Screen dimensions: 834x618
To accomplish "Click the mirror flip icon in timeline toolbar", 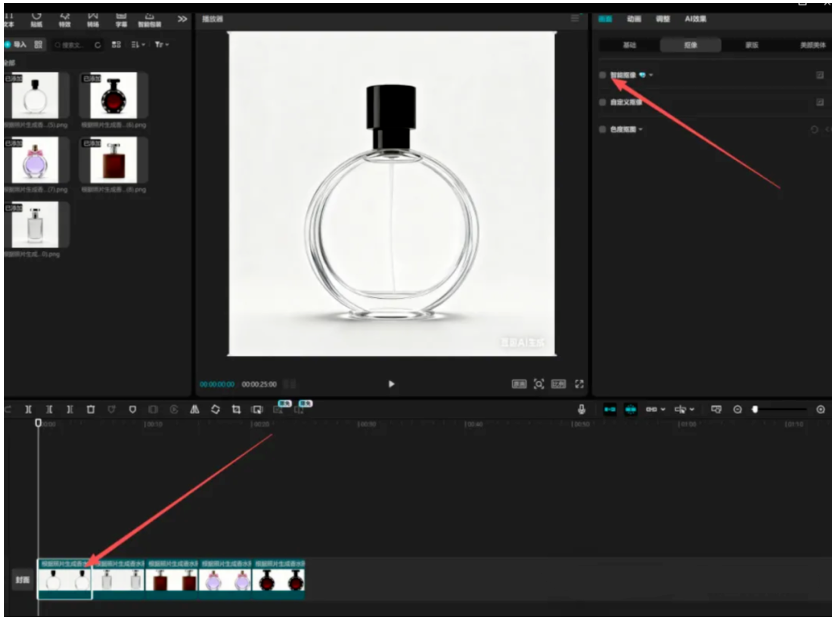I will pyautogui.click(x=194, y=409).
